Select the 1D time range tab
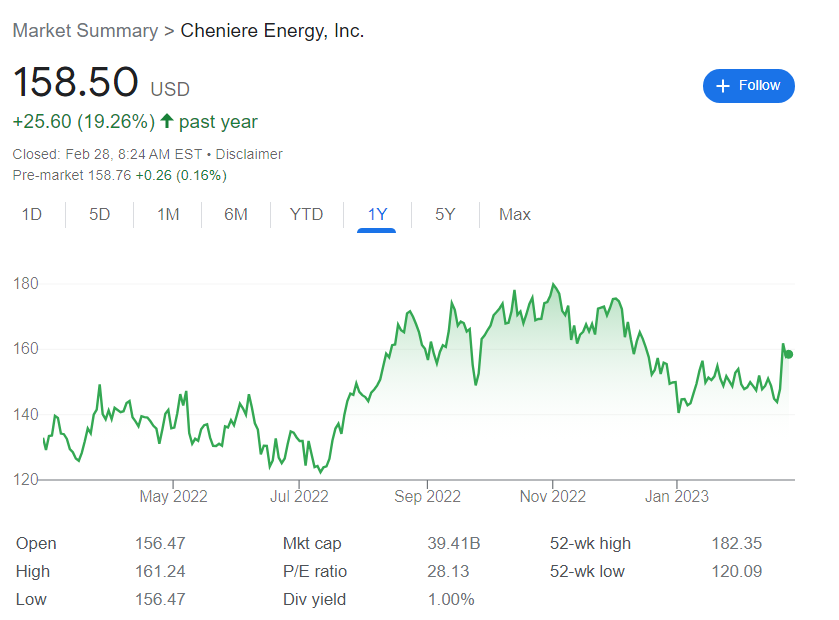The width and height of the screenshot is (839, 620). click(x=32, y=215)
